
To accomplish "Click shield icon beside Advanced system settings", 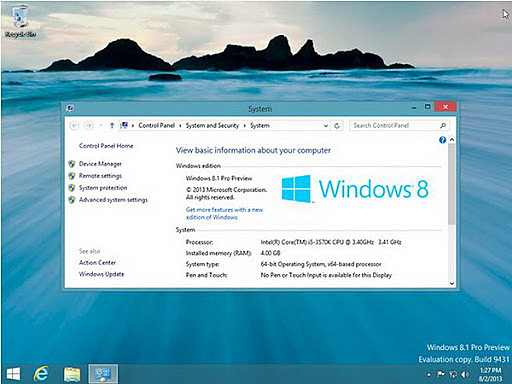I will pos(72,200).
